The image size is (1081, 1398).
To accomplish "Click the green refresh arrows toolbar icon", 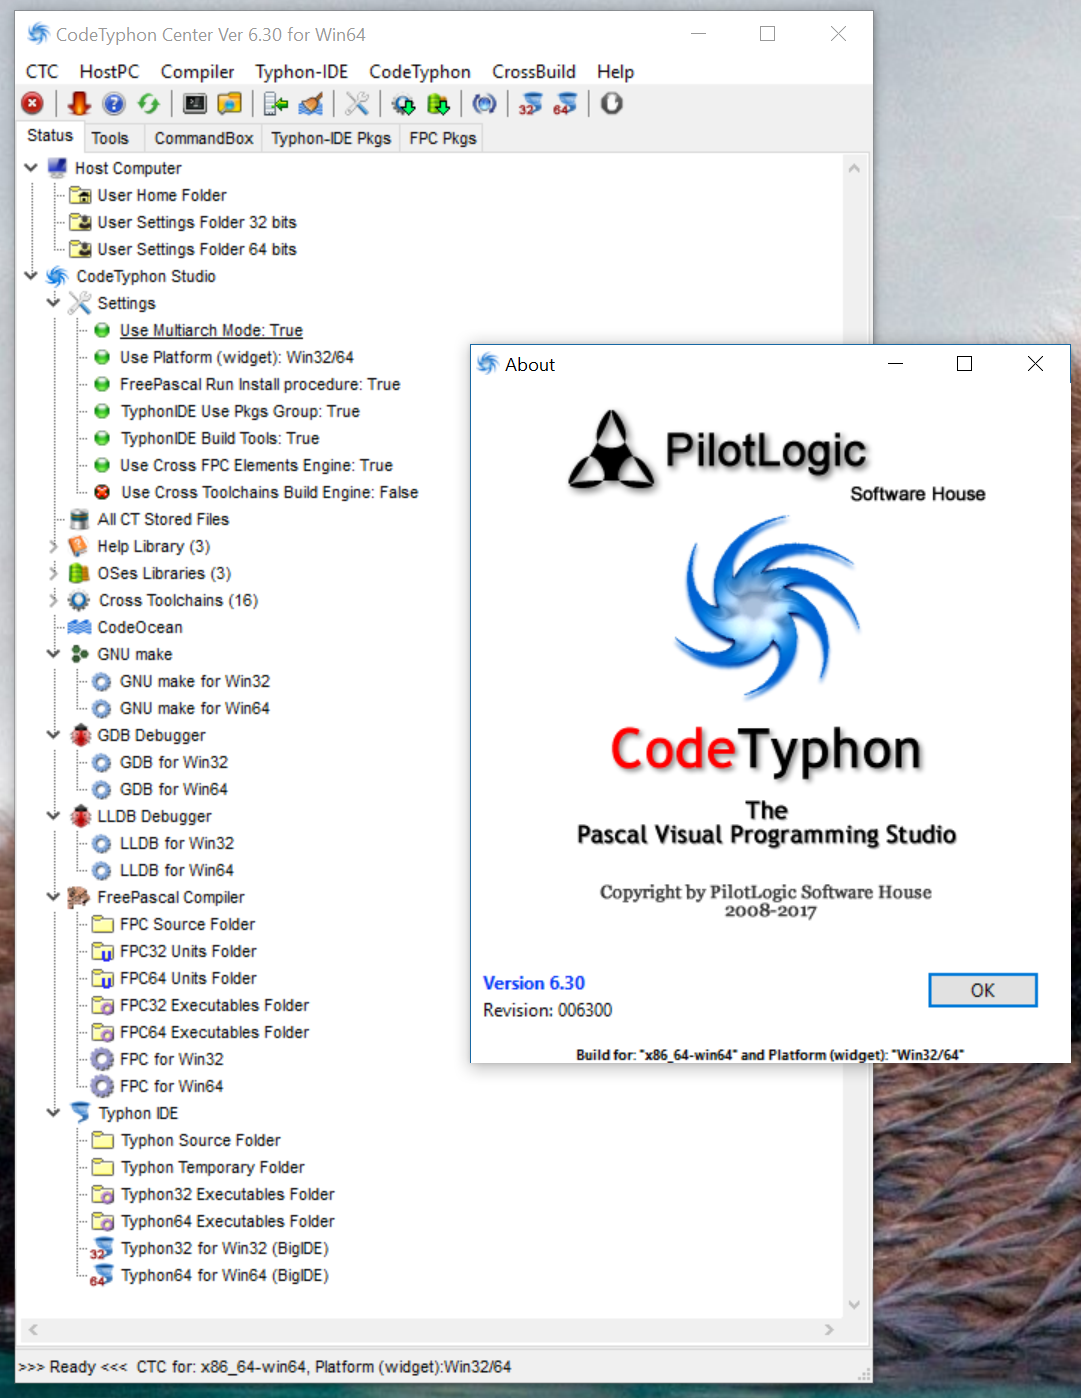I will 149,103.
